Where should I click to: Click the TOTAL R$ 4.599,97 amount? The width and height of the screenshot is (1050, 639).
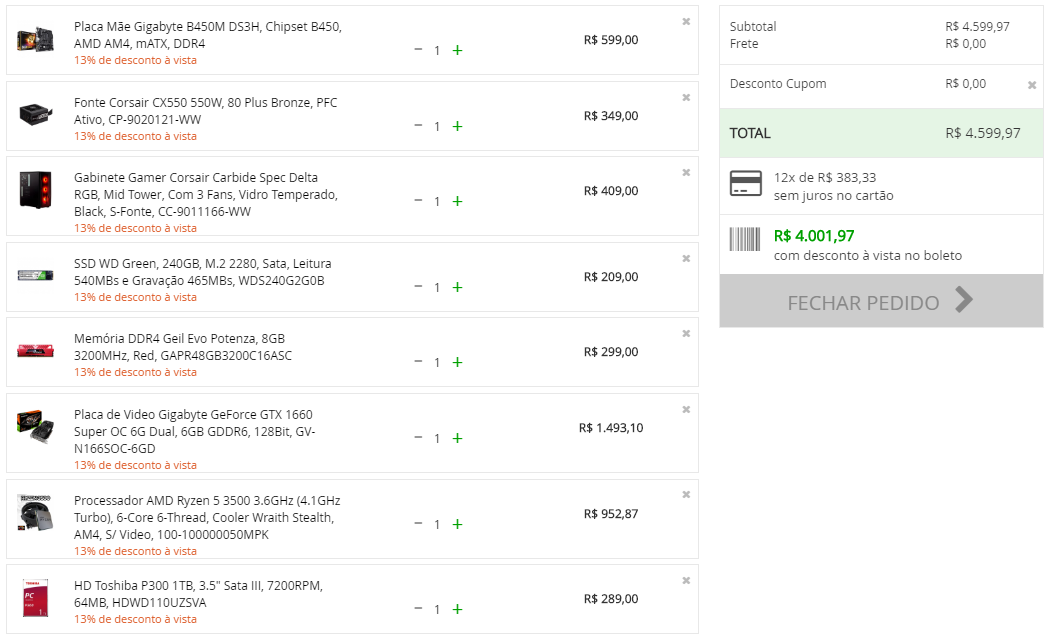(x=983, y=133)
